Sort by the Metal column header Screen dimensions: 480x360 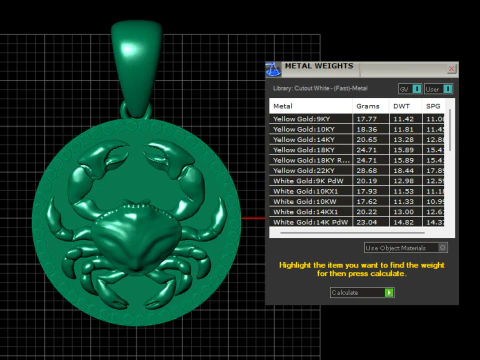[311, 106]
